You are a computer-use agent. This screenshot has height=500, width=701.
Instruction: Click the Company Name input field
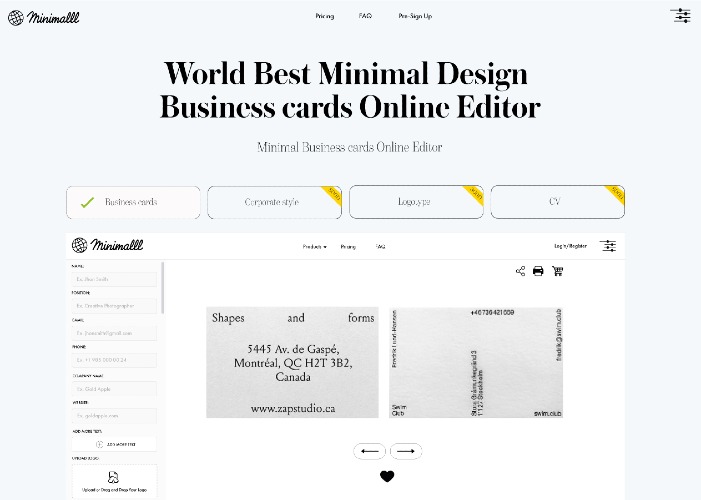tap(114, 389)
